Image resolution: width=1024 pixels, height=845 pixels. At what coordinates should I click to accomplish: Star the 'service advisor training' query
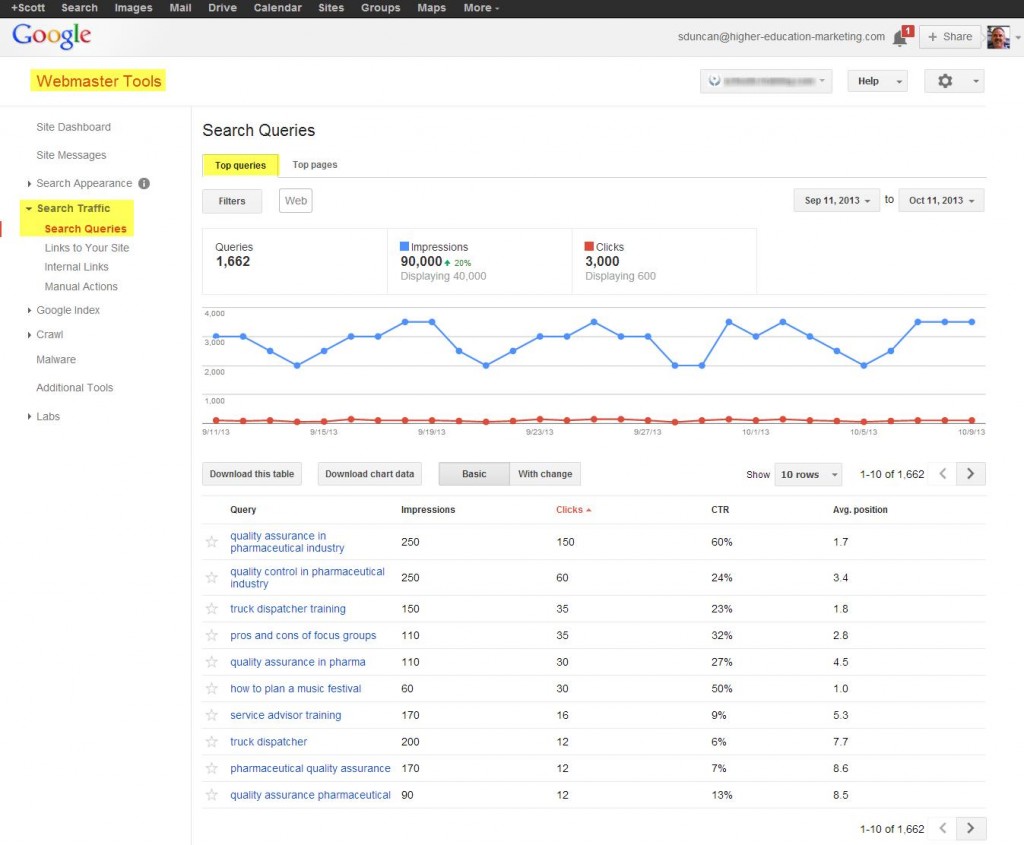pos(212,715)
